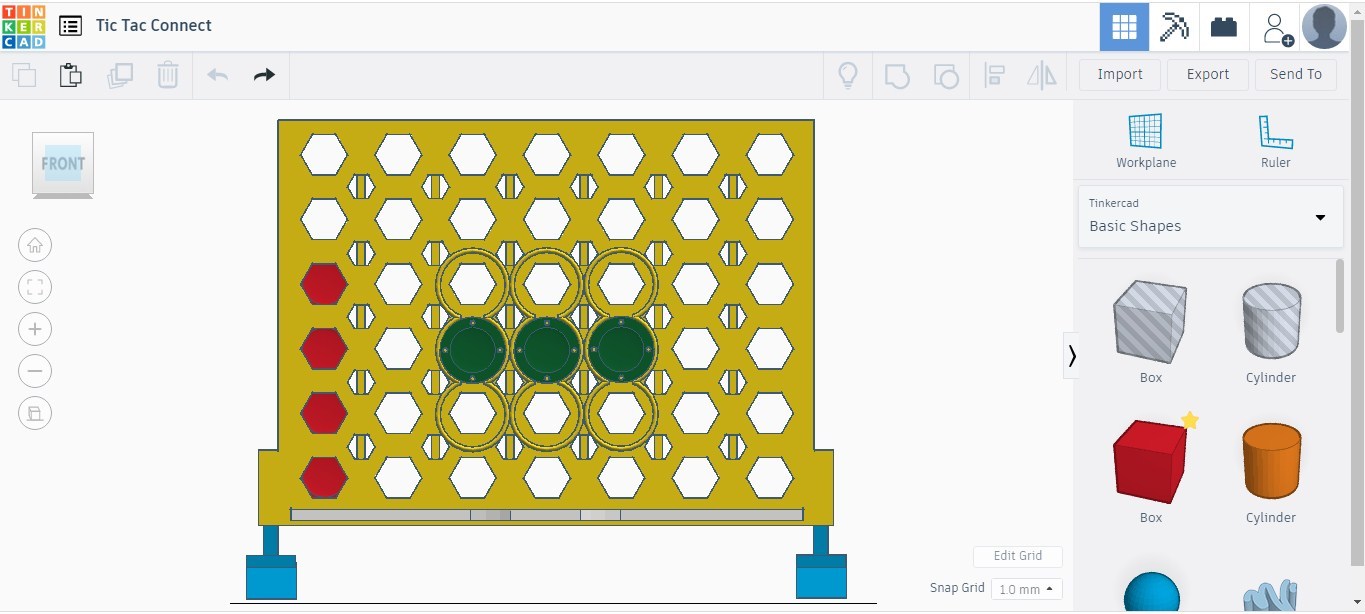This screenshot has height=614, width=1365.
Task: Click the favorite star on red Box
Action: 1190,421
